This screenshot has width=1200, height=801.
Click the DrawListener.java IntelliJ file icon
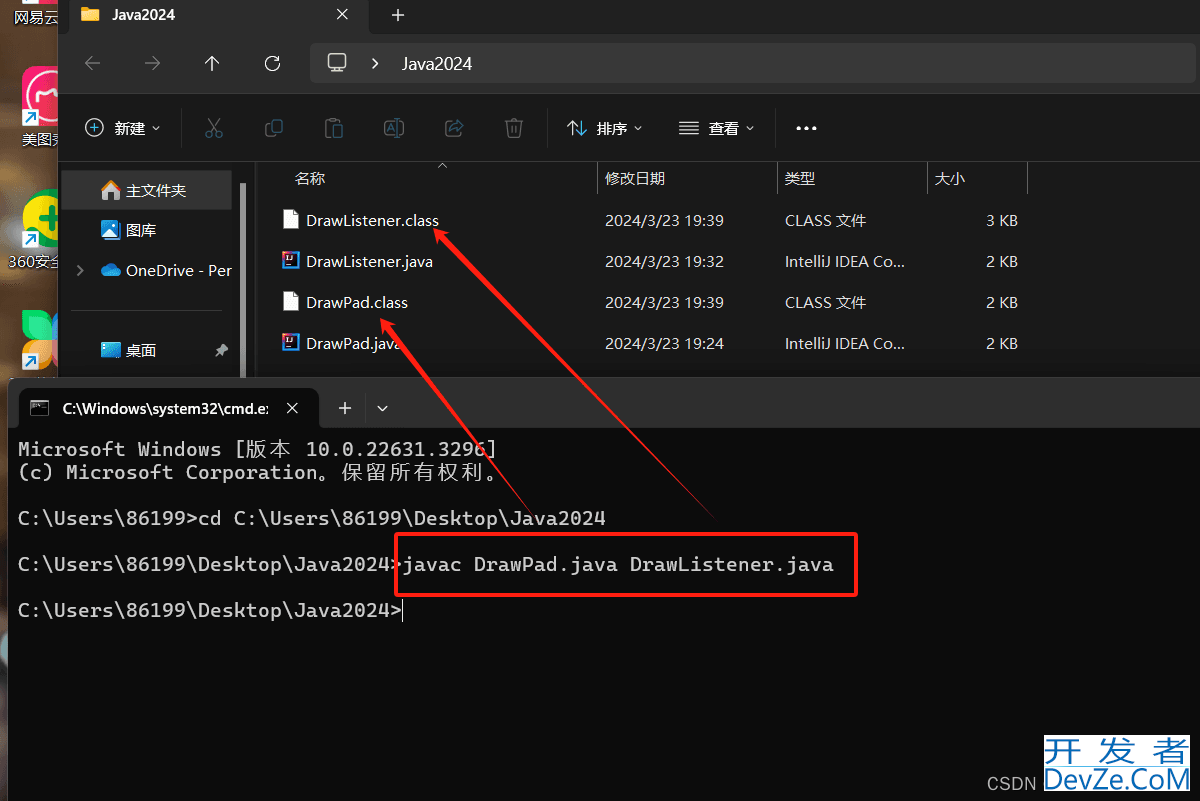[291, 261]
